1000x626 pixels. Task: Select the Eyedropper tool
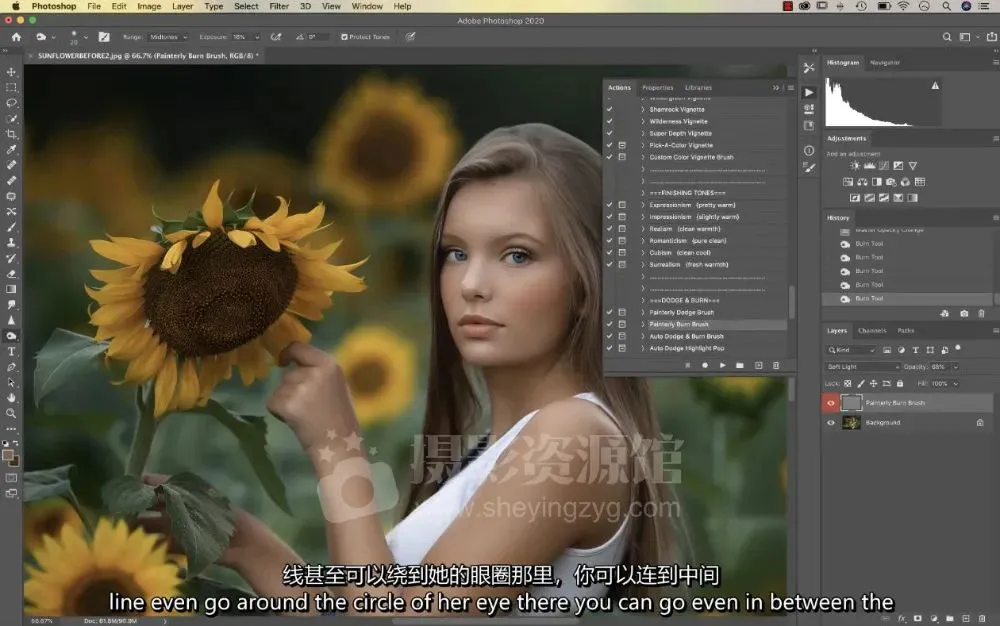click(x=11, y=149)
